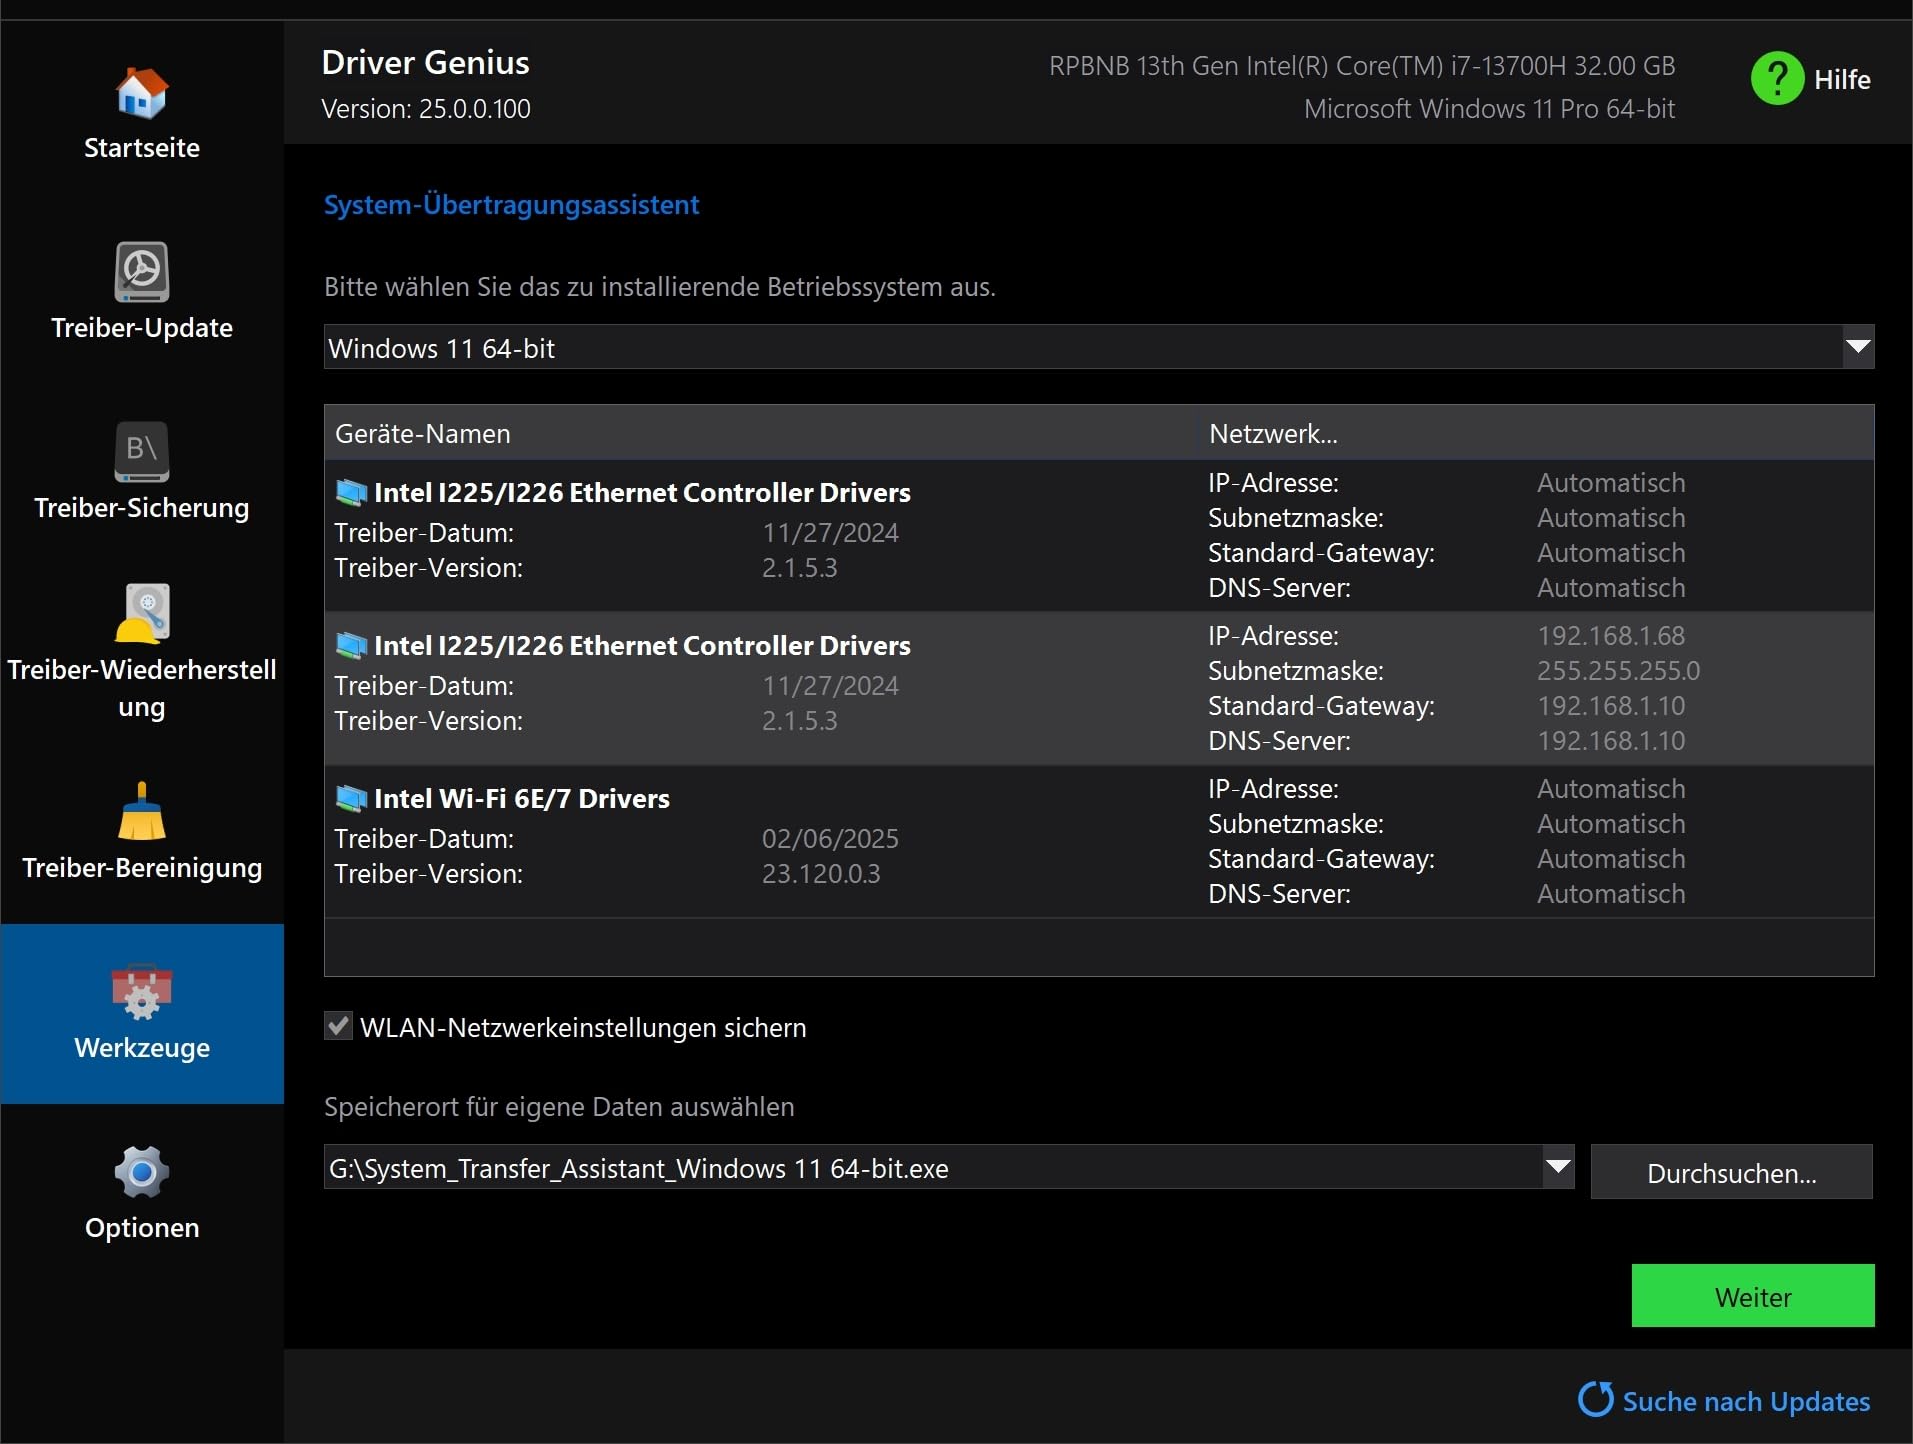Click the Intel Wi-Fi 6E/7 device icon

pos(351,798)
